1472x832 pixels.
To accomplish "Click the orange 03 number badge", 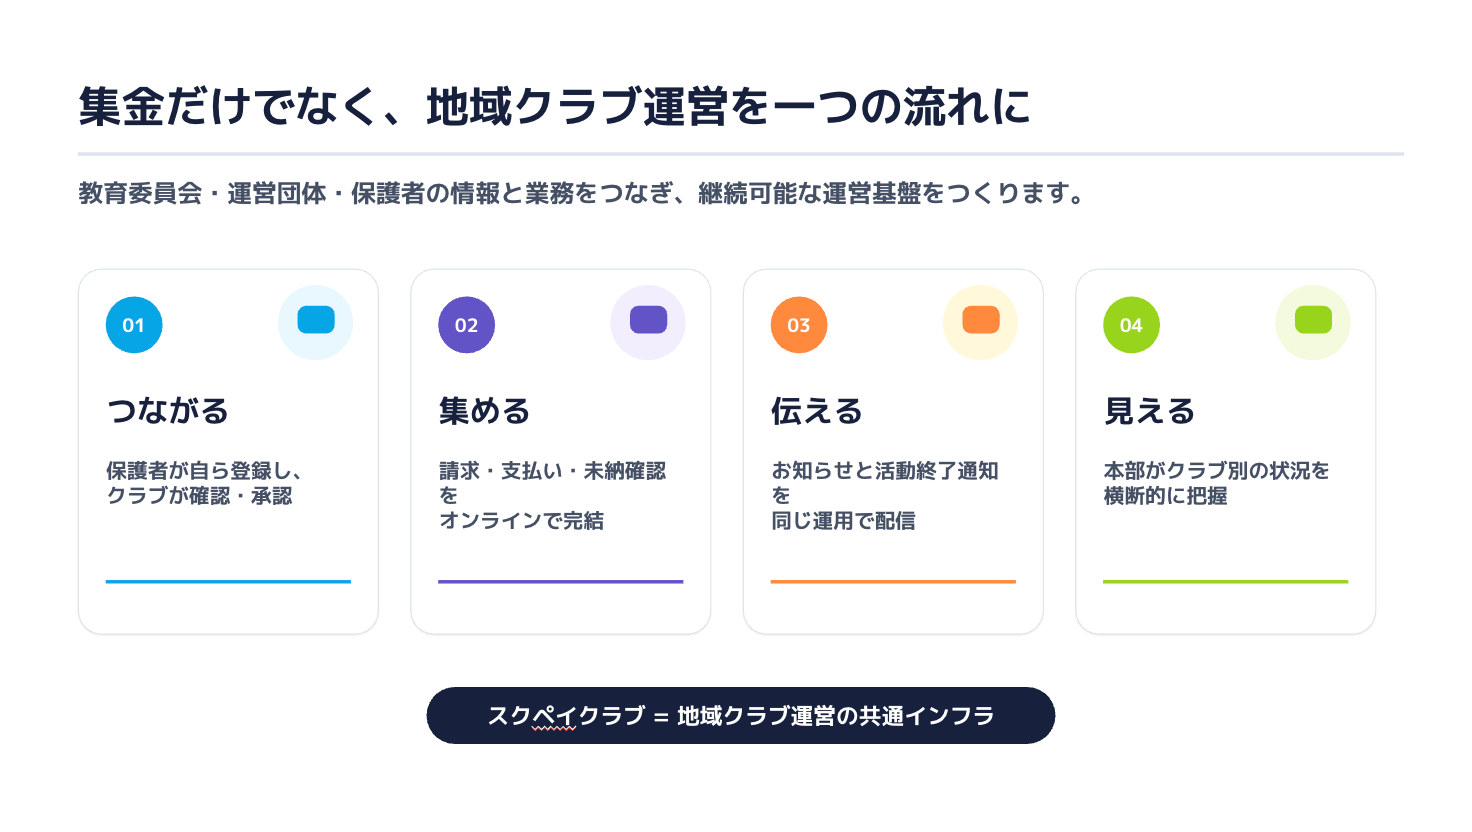I will 799,325.
